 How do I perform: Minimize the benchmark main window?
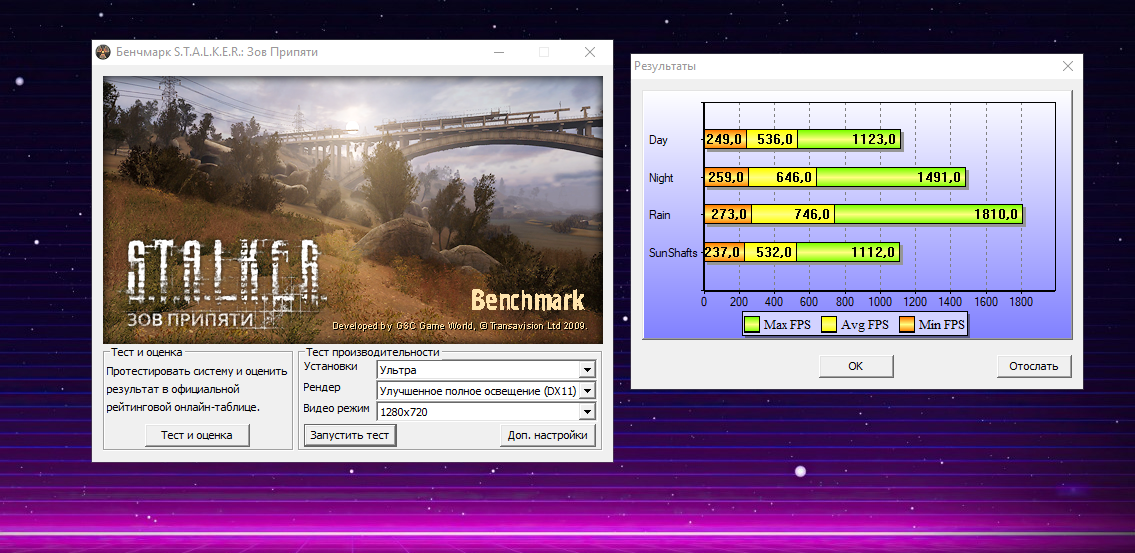499,52
